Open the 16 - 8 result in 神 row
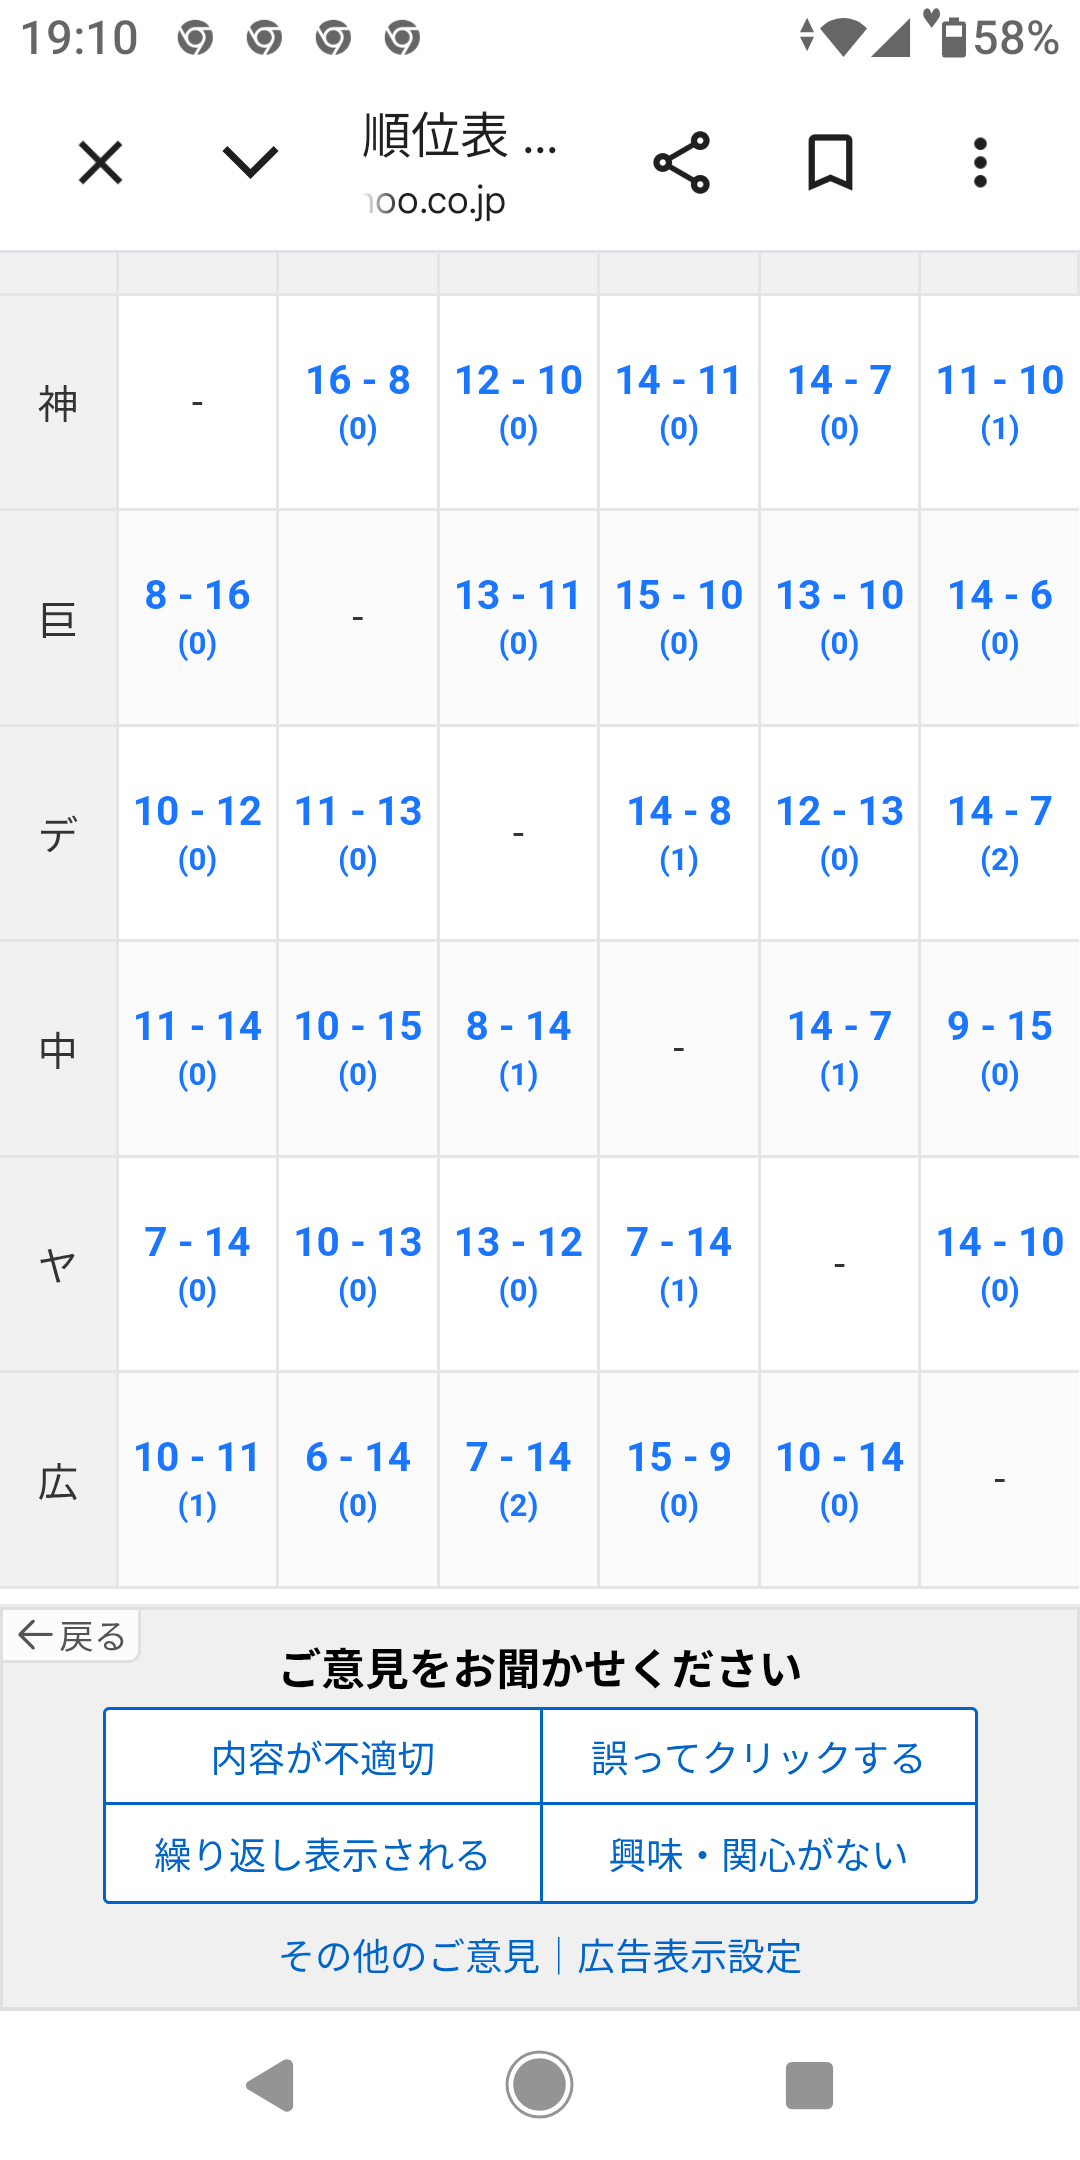 coord(358,401)
